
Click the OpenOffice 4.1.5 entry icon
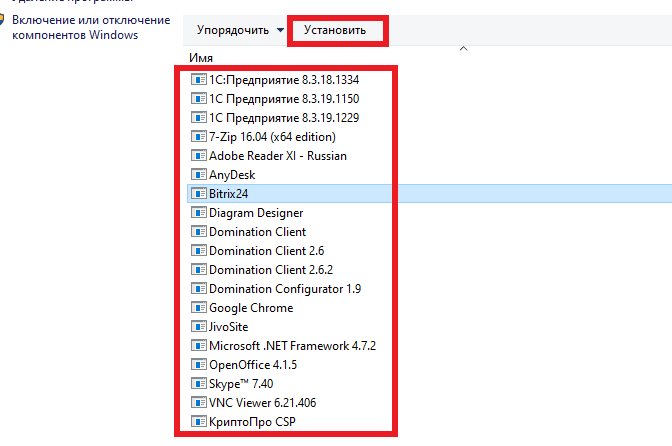click(199, 365)
